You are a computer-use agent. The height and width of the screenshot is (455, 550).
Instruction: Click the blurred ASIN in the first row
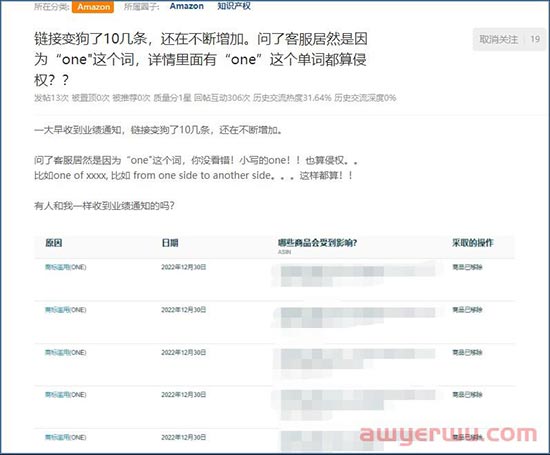[354, 275]
